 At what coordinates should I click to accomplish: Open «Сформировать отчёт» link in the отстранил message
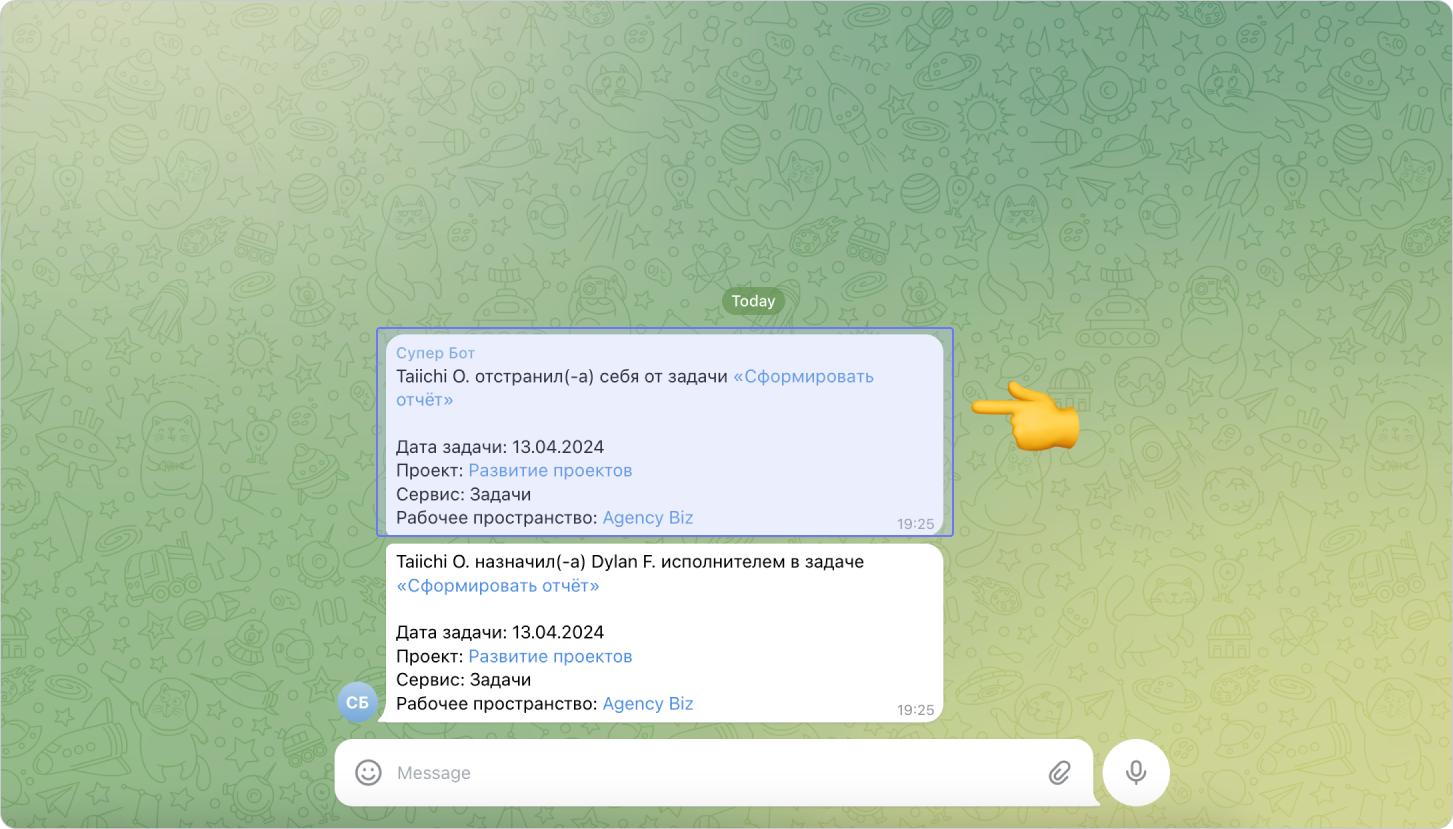803,376
